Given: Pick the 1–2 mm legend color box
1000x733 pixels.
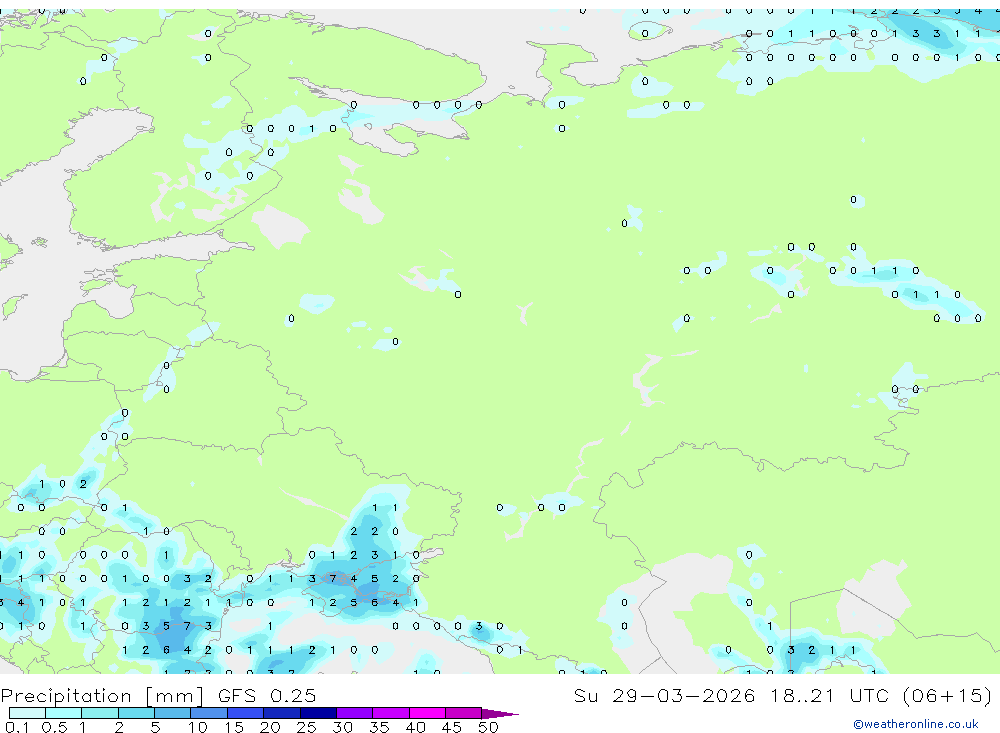Looking at the screenshot, I should click(100, 713).
